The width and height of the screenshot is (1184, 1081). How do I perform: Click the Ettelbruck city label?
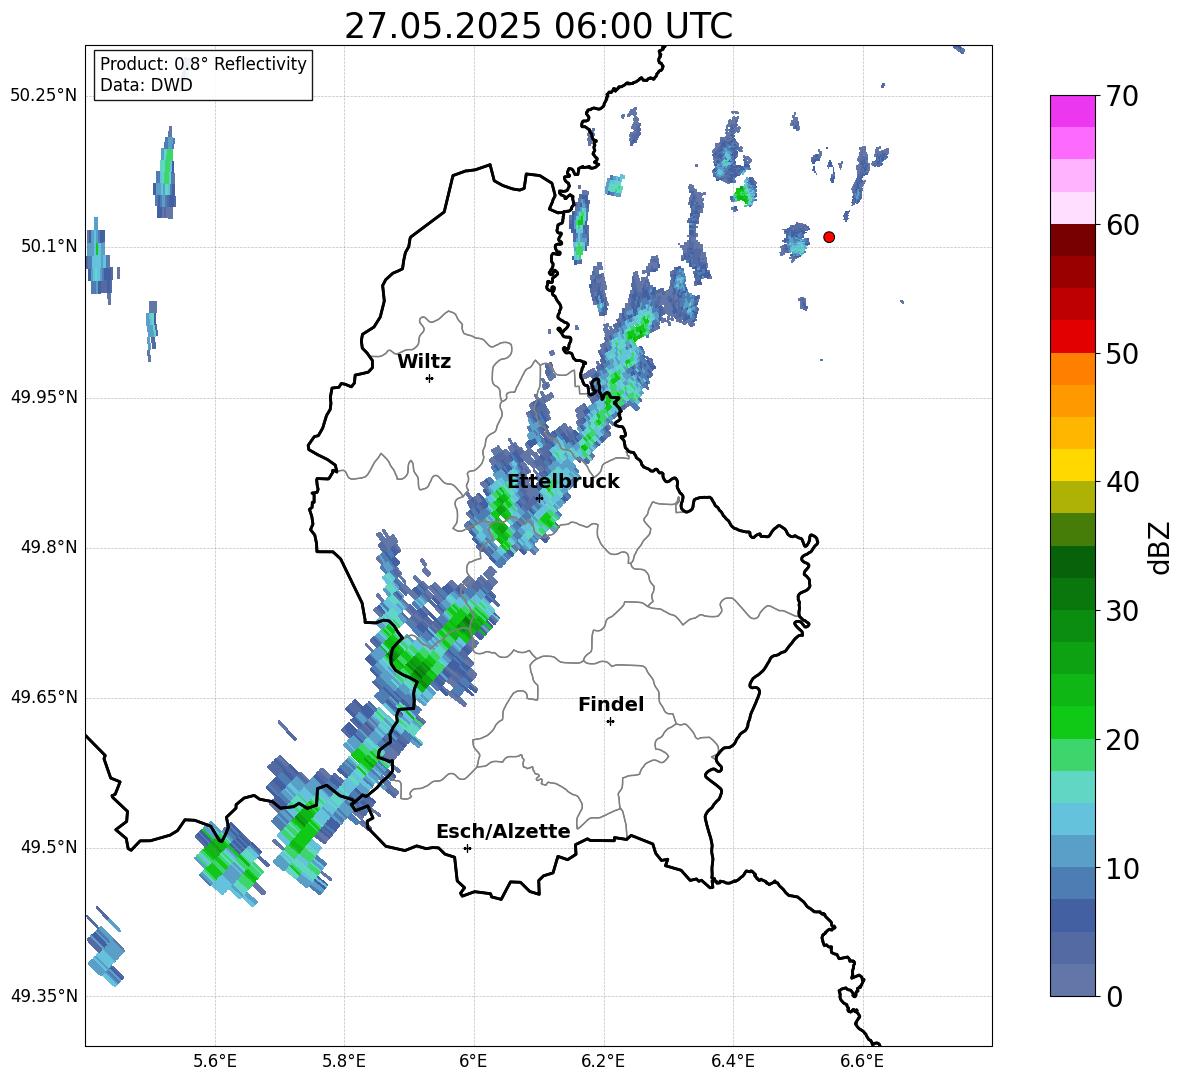(x=563, y=482)
